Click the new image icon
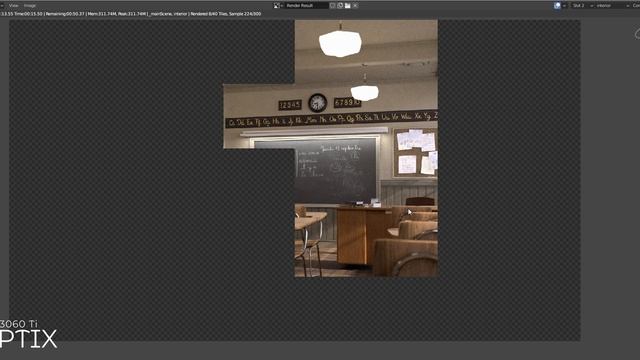The width and height of the screenshot is (640, 360). click(340, 6)
